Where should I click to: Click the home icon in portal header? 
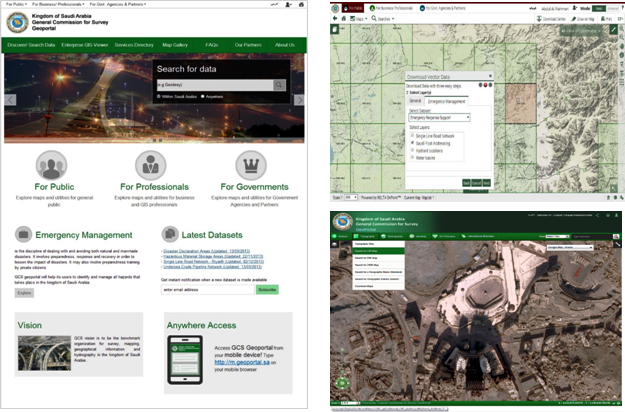coord(301,4)
